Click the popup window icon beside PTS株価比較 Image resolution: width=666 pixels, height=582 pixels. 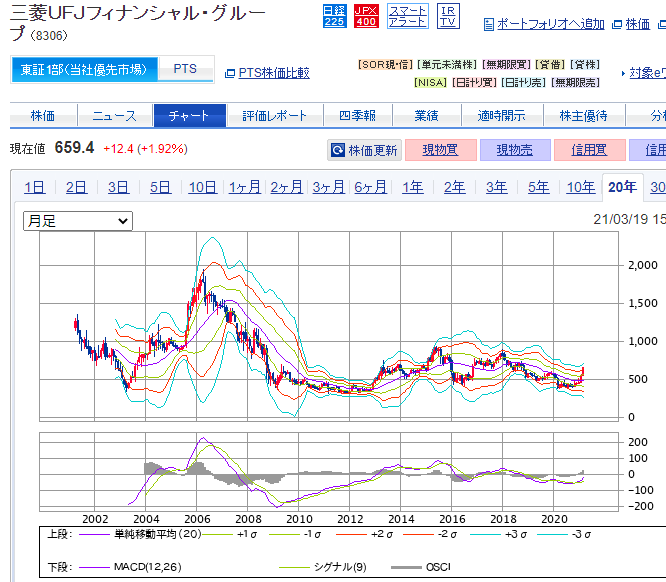[230, 73]
